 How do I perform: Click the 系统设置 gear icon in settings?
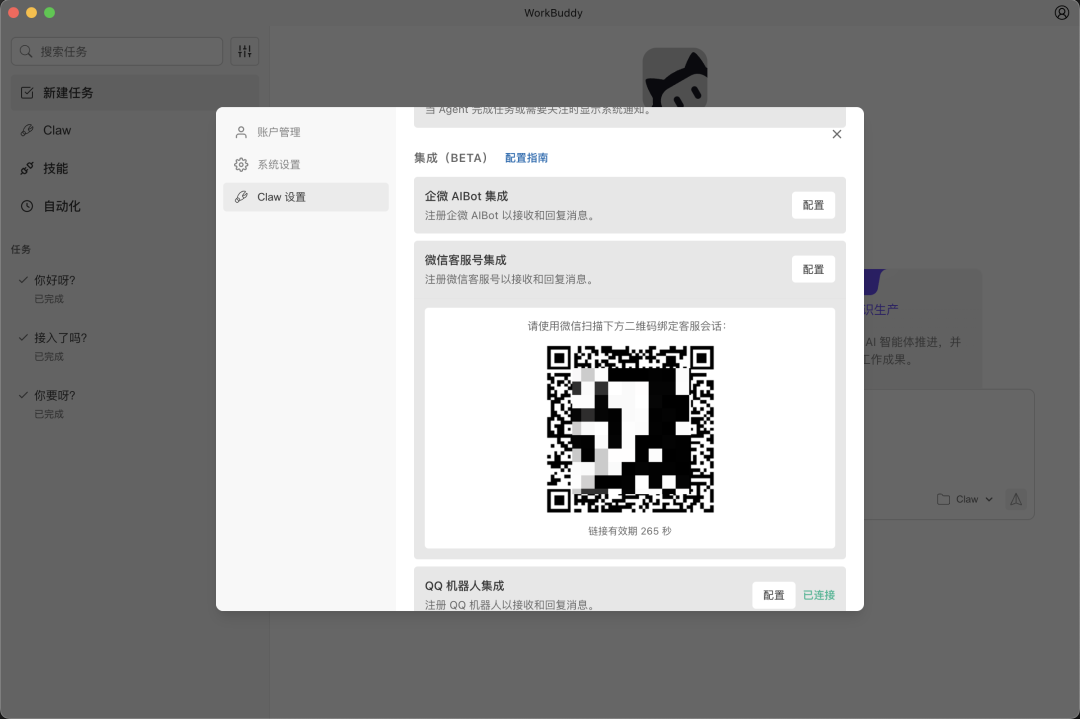(241, 164)
